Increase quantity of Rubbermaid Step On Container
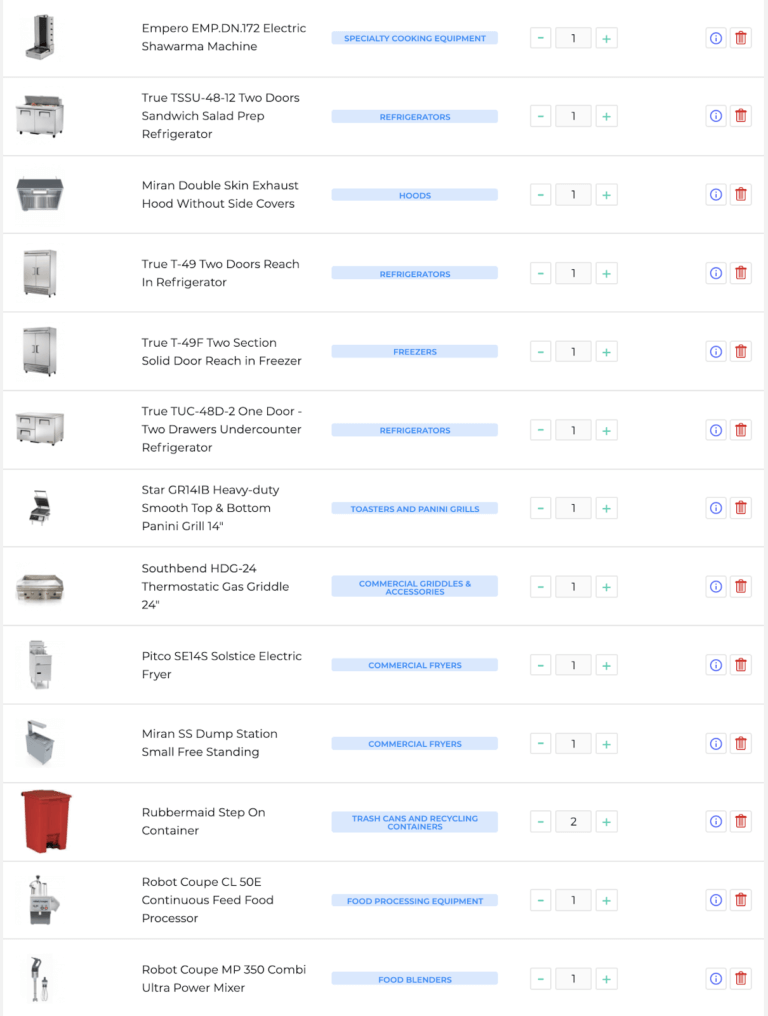768x1016 pixels. [x=606, y=822]
